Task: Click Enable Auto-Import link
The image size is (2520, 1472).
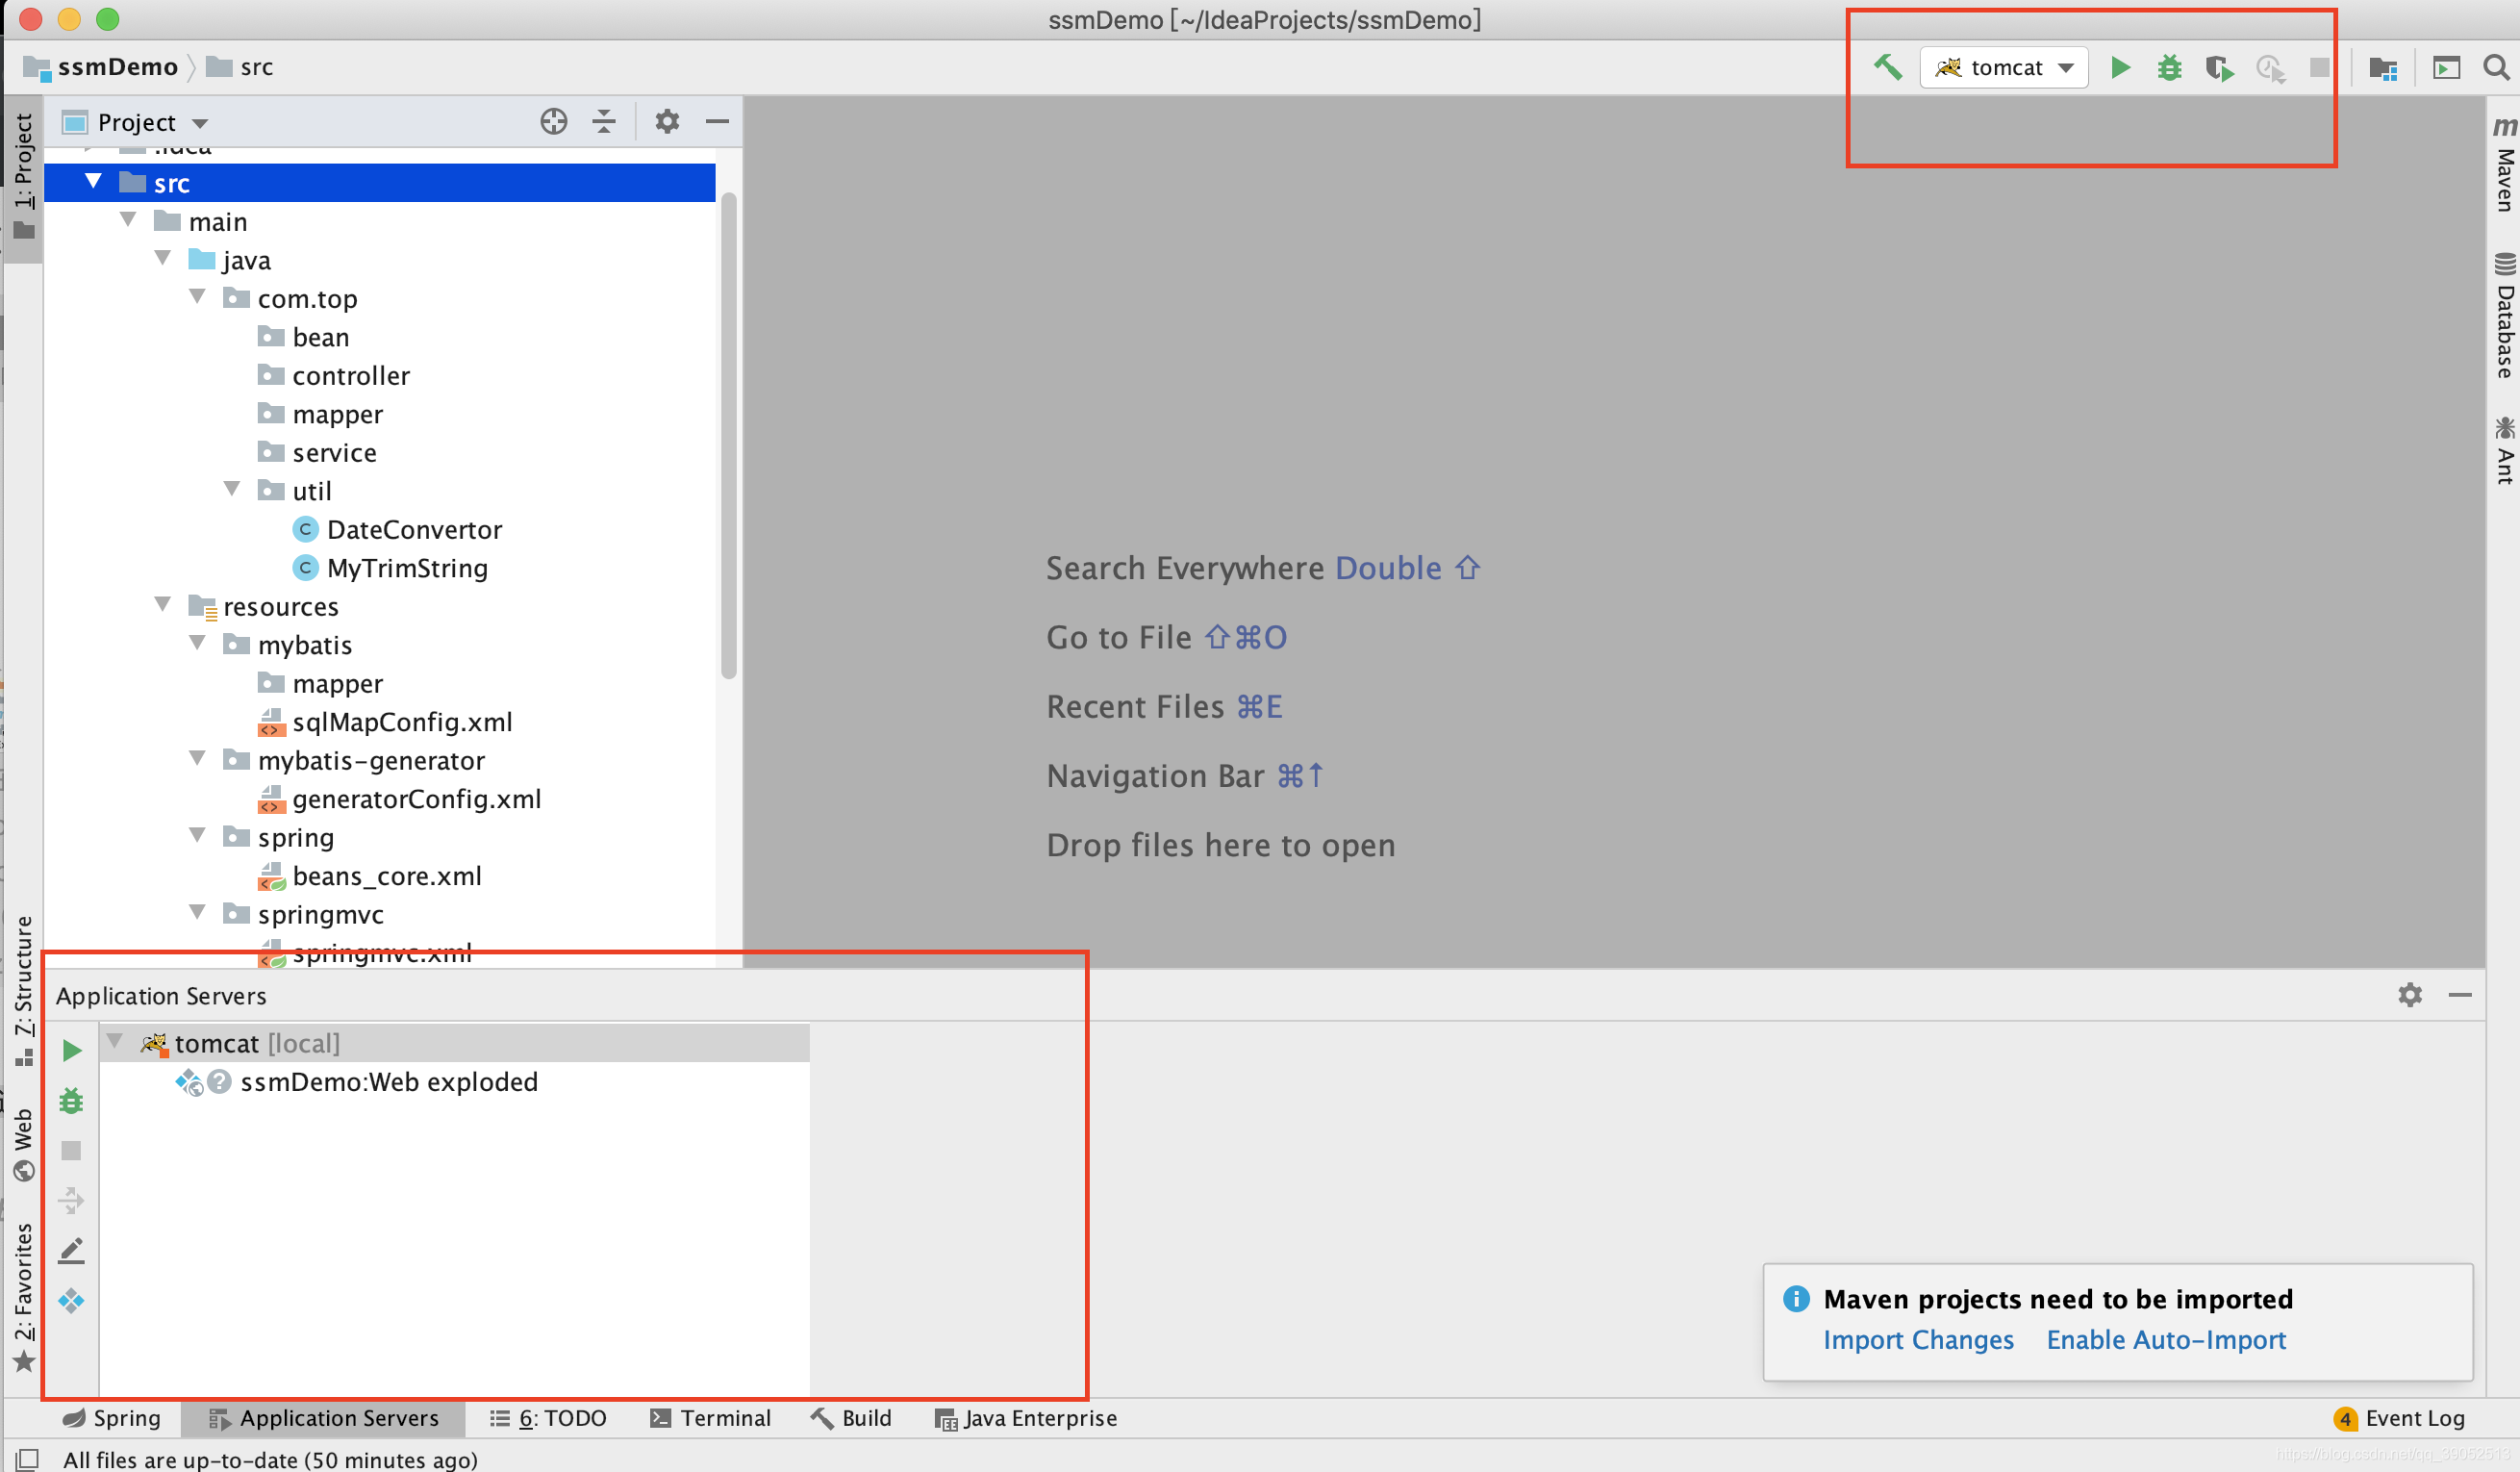Action: [2165, 1340]
